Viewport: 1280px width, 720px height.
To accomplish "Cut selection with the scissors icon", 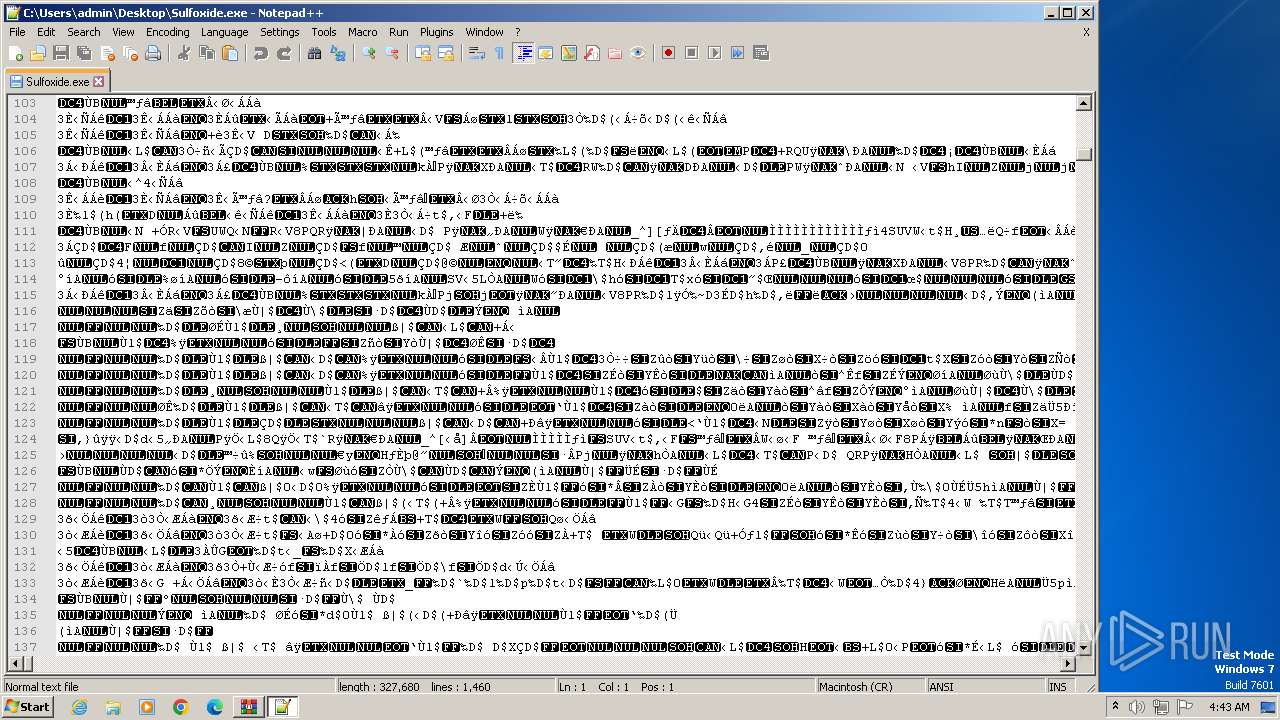I will coord(183,53).
